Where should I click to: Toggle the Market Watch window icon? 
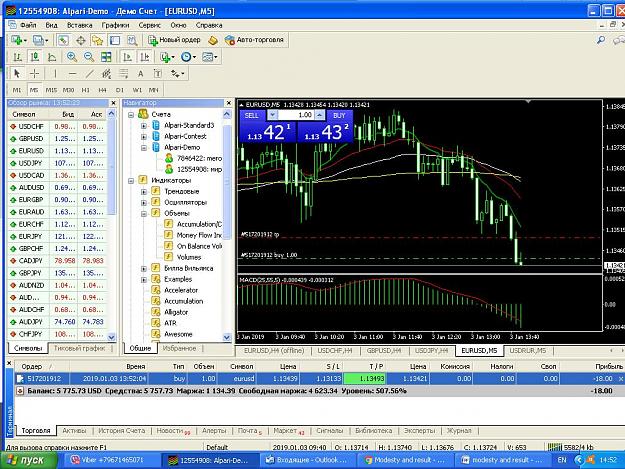(63, 40)
